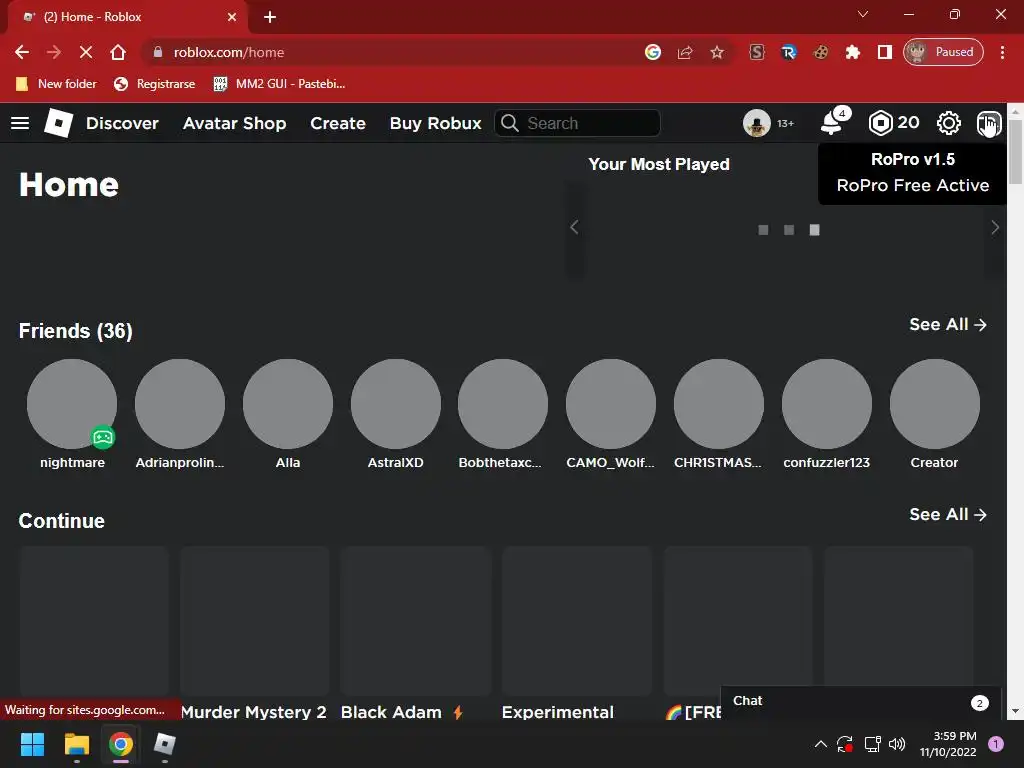Open the Windows Start menu
This screenshot has height=768, width=1024.
tap(32, 744)
